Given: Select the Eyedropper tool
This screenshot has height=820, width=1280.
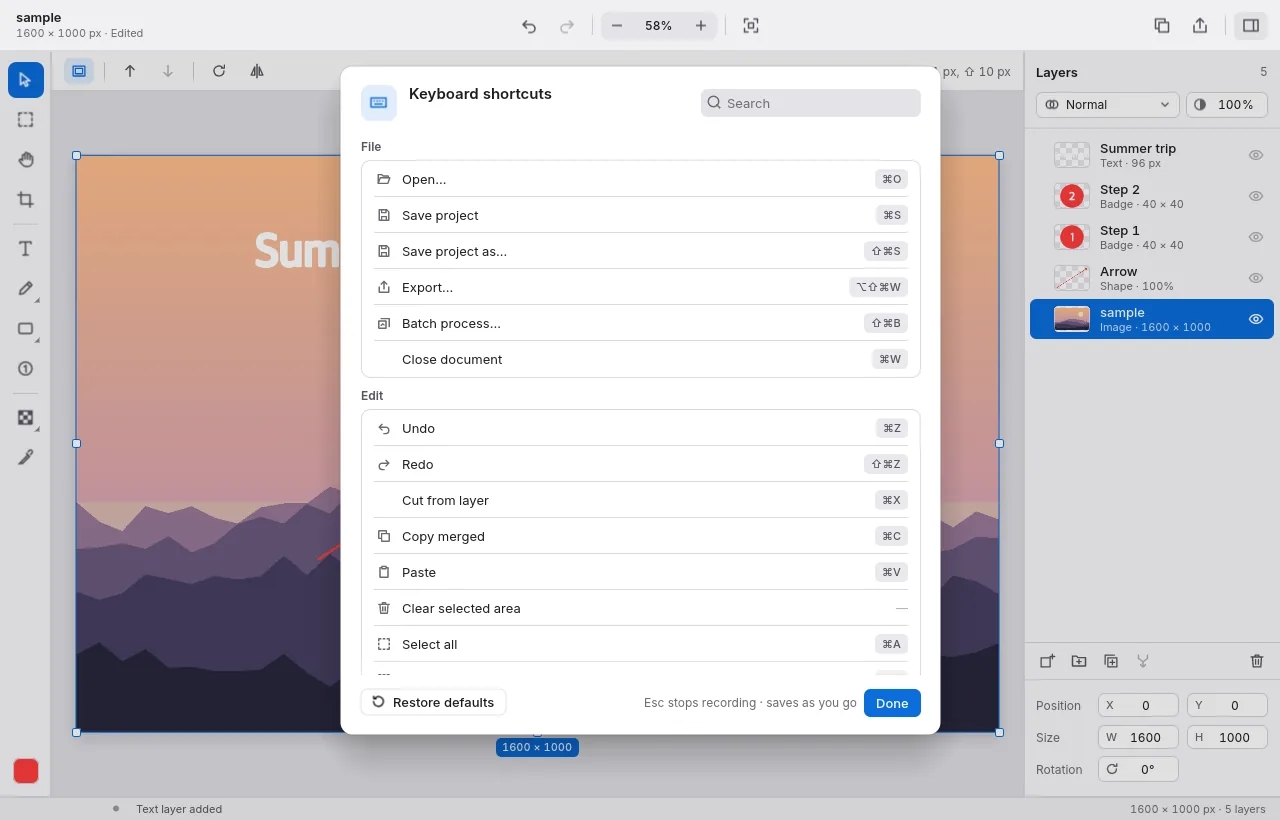Looking at the screenshot, I should (x=26, y=457).
